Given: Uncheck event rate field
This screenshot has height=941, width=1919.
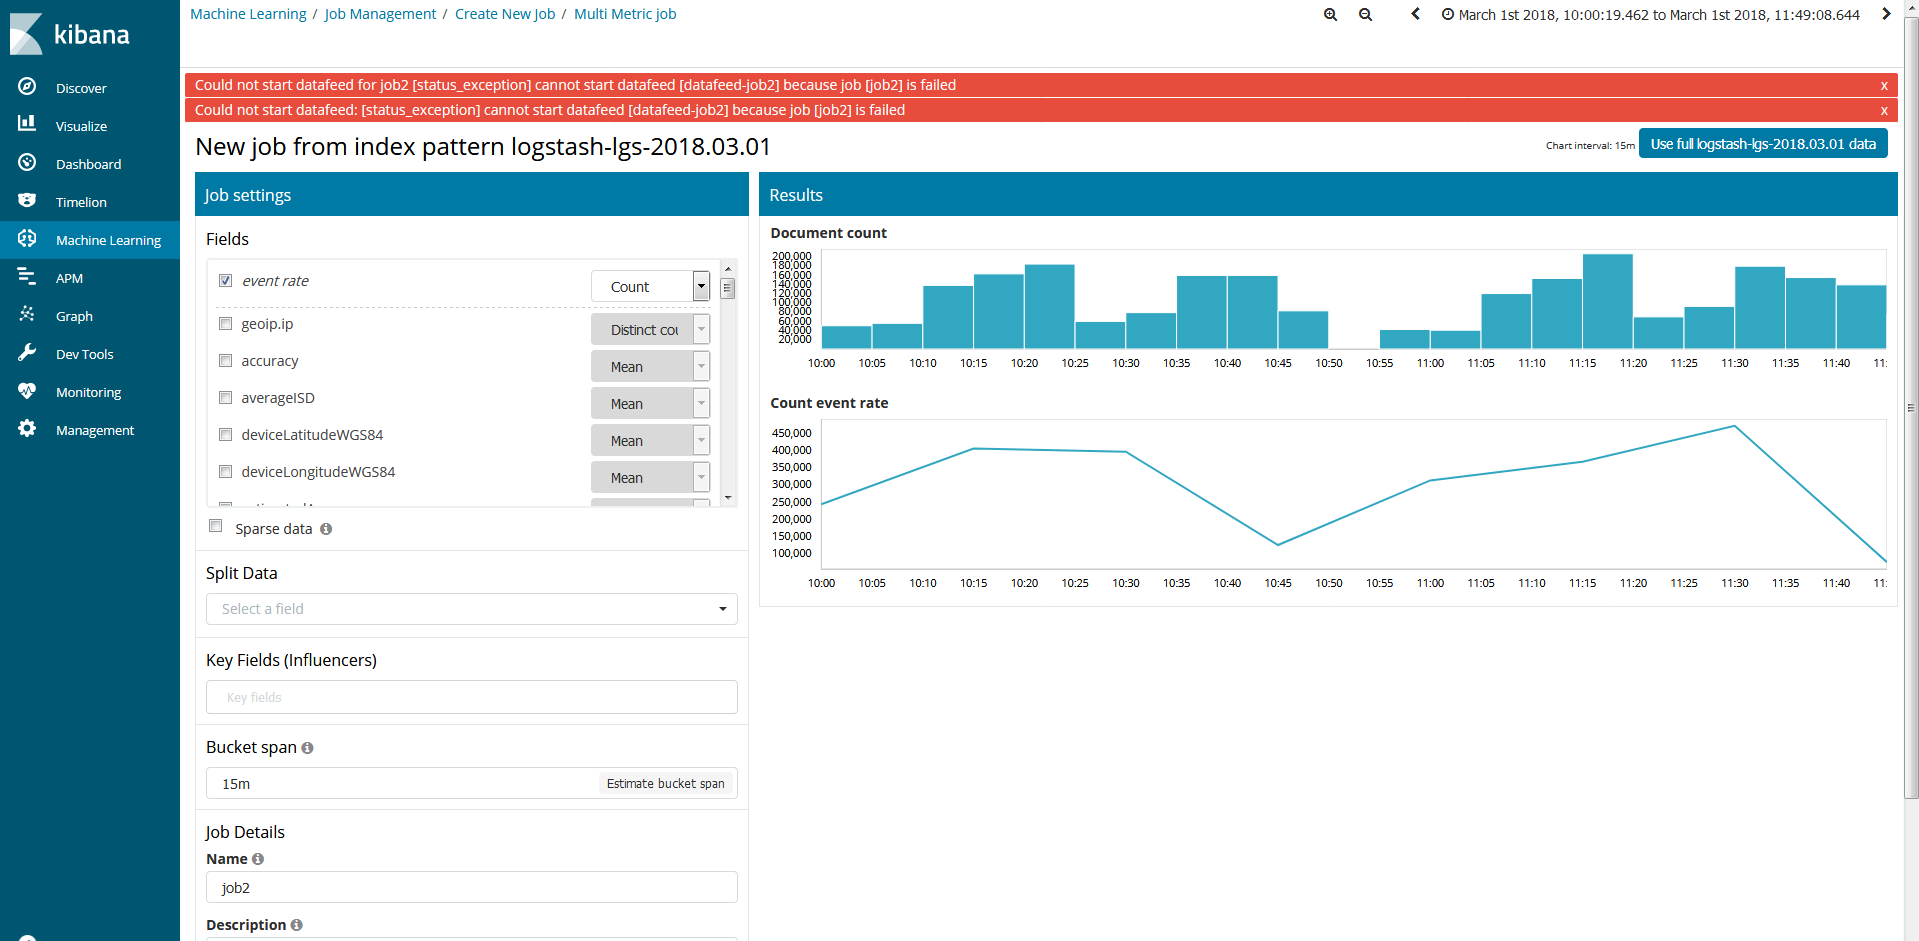Looking at the screenshot, I should click(x=225, y=280).
